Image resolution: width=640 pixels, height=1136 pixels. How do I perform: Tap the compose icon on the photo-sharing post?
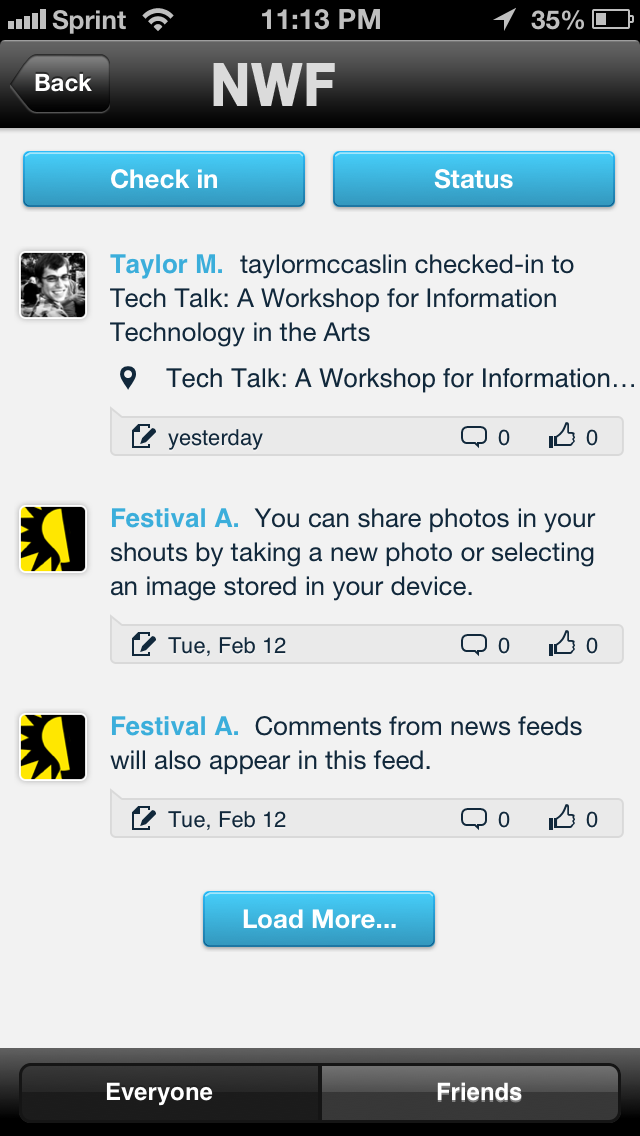(x=144, y=645)
